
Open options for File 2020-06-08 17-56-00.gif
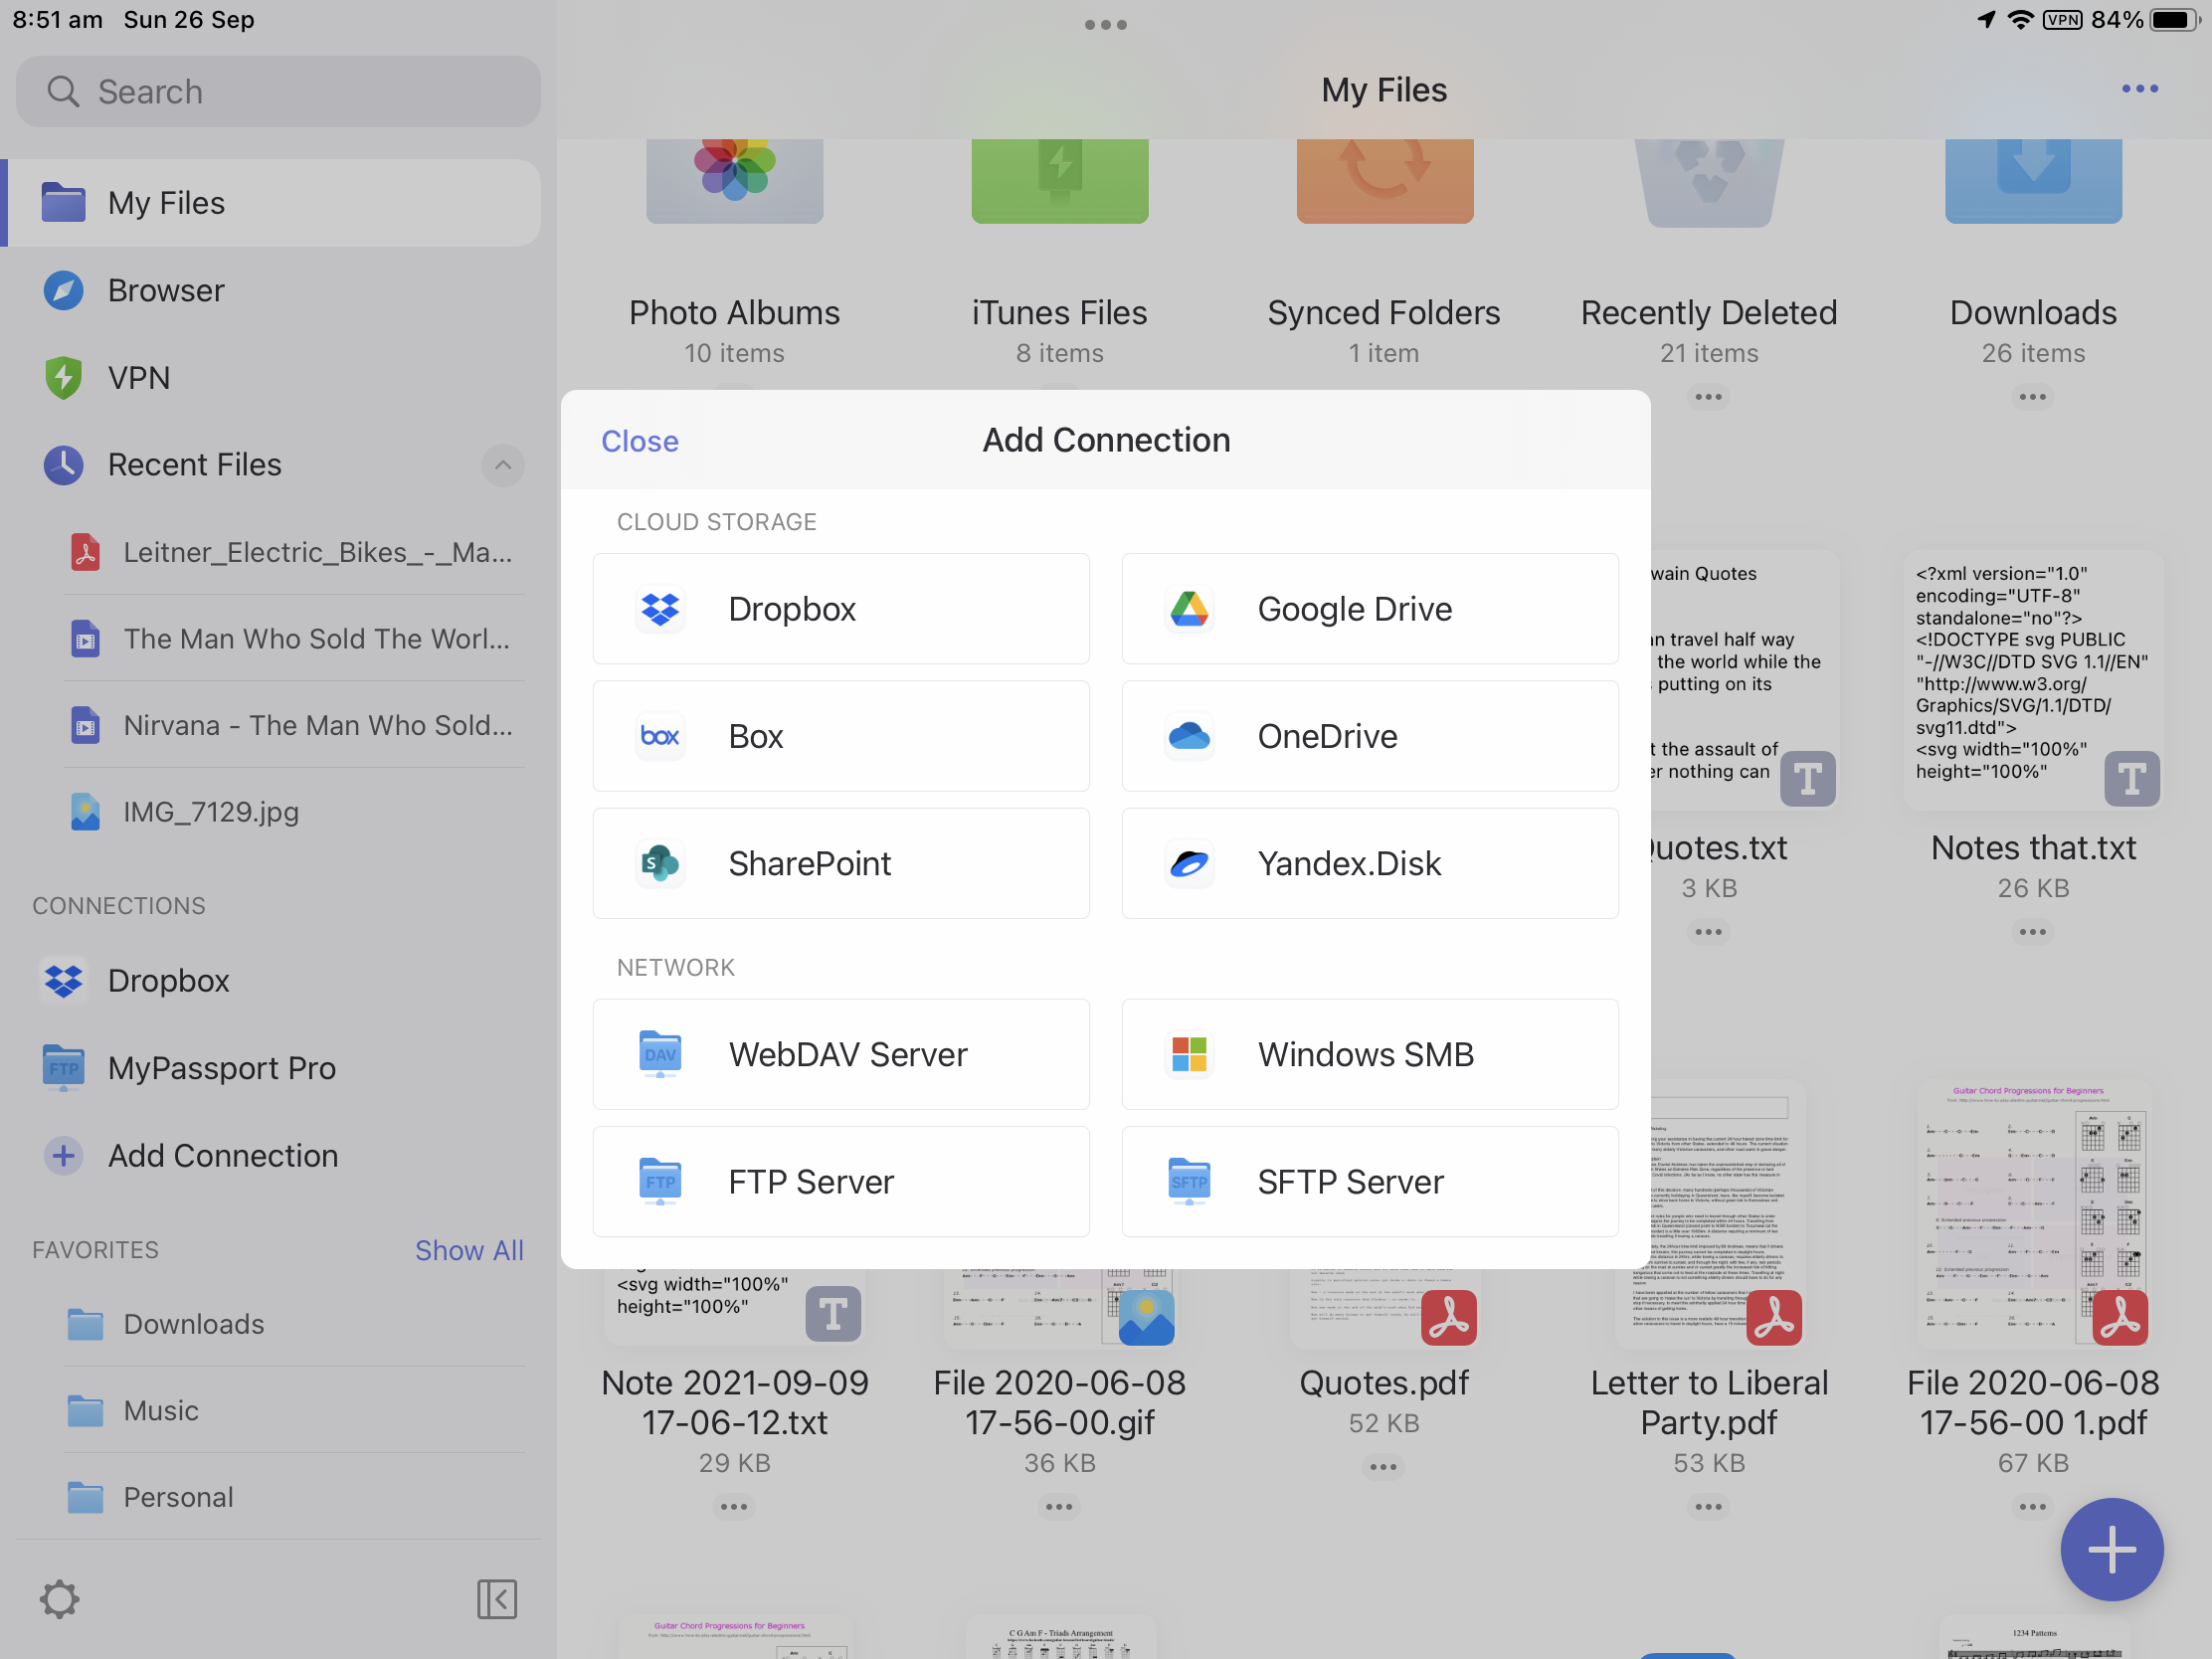coord(1059,1507)
